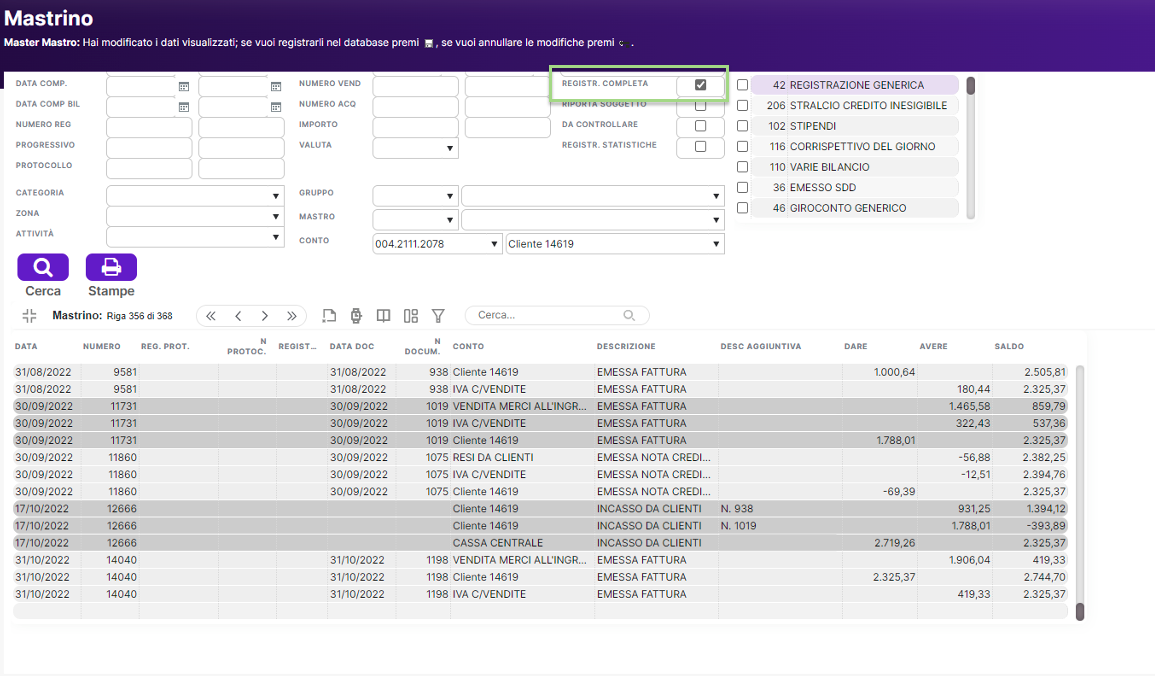
Task: Open the filter funnel icon
Action: pyautogui.click(x=438, y=316)
